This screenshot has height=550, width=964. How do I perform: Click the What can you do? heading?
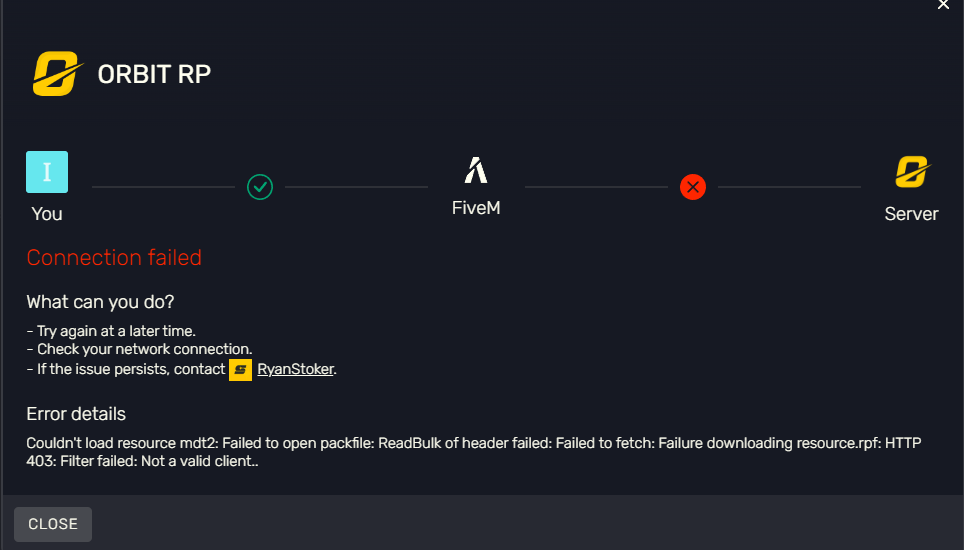point(100,302)
